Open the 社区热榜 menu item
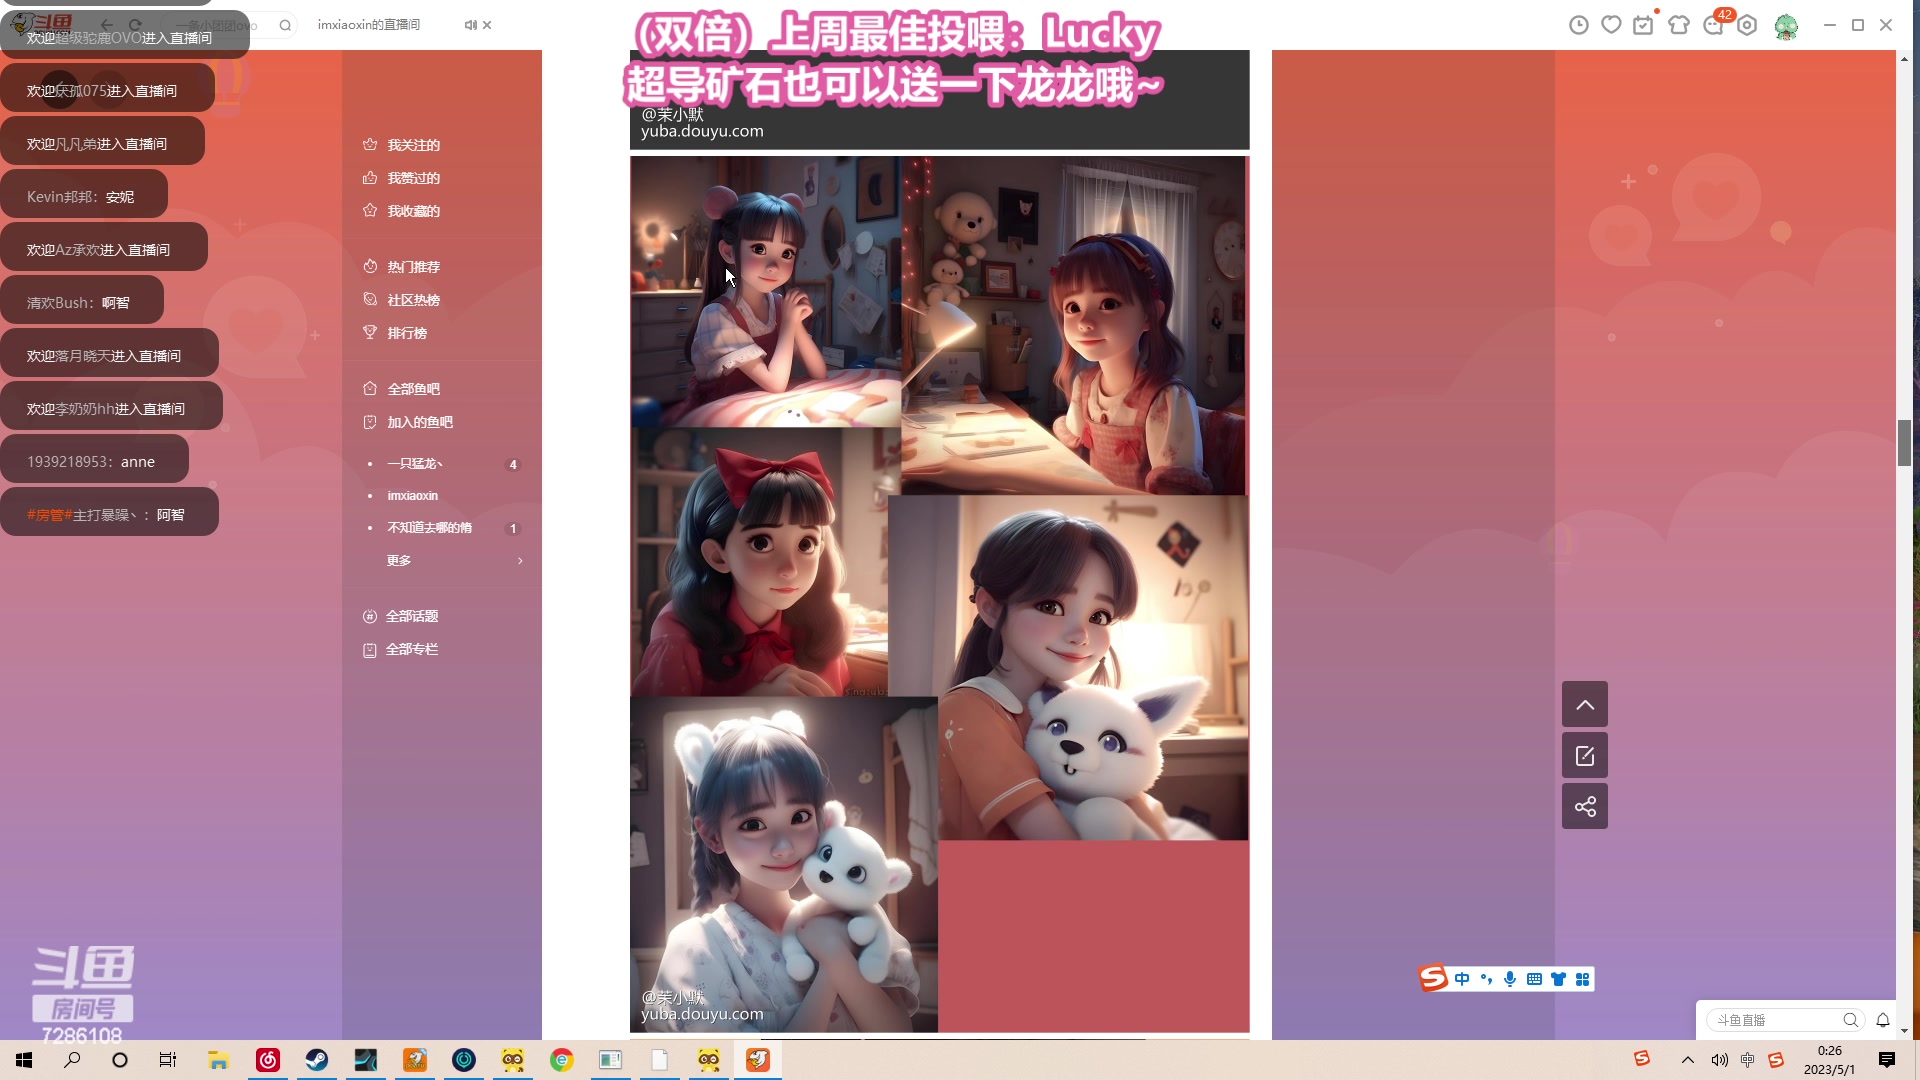Image resolution: width=1920 pixels, height=1080 pixels. pos(414,299)
